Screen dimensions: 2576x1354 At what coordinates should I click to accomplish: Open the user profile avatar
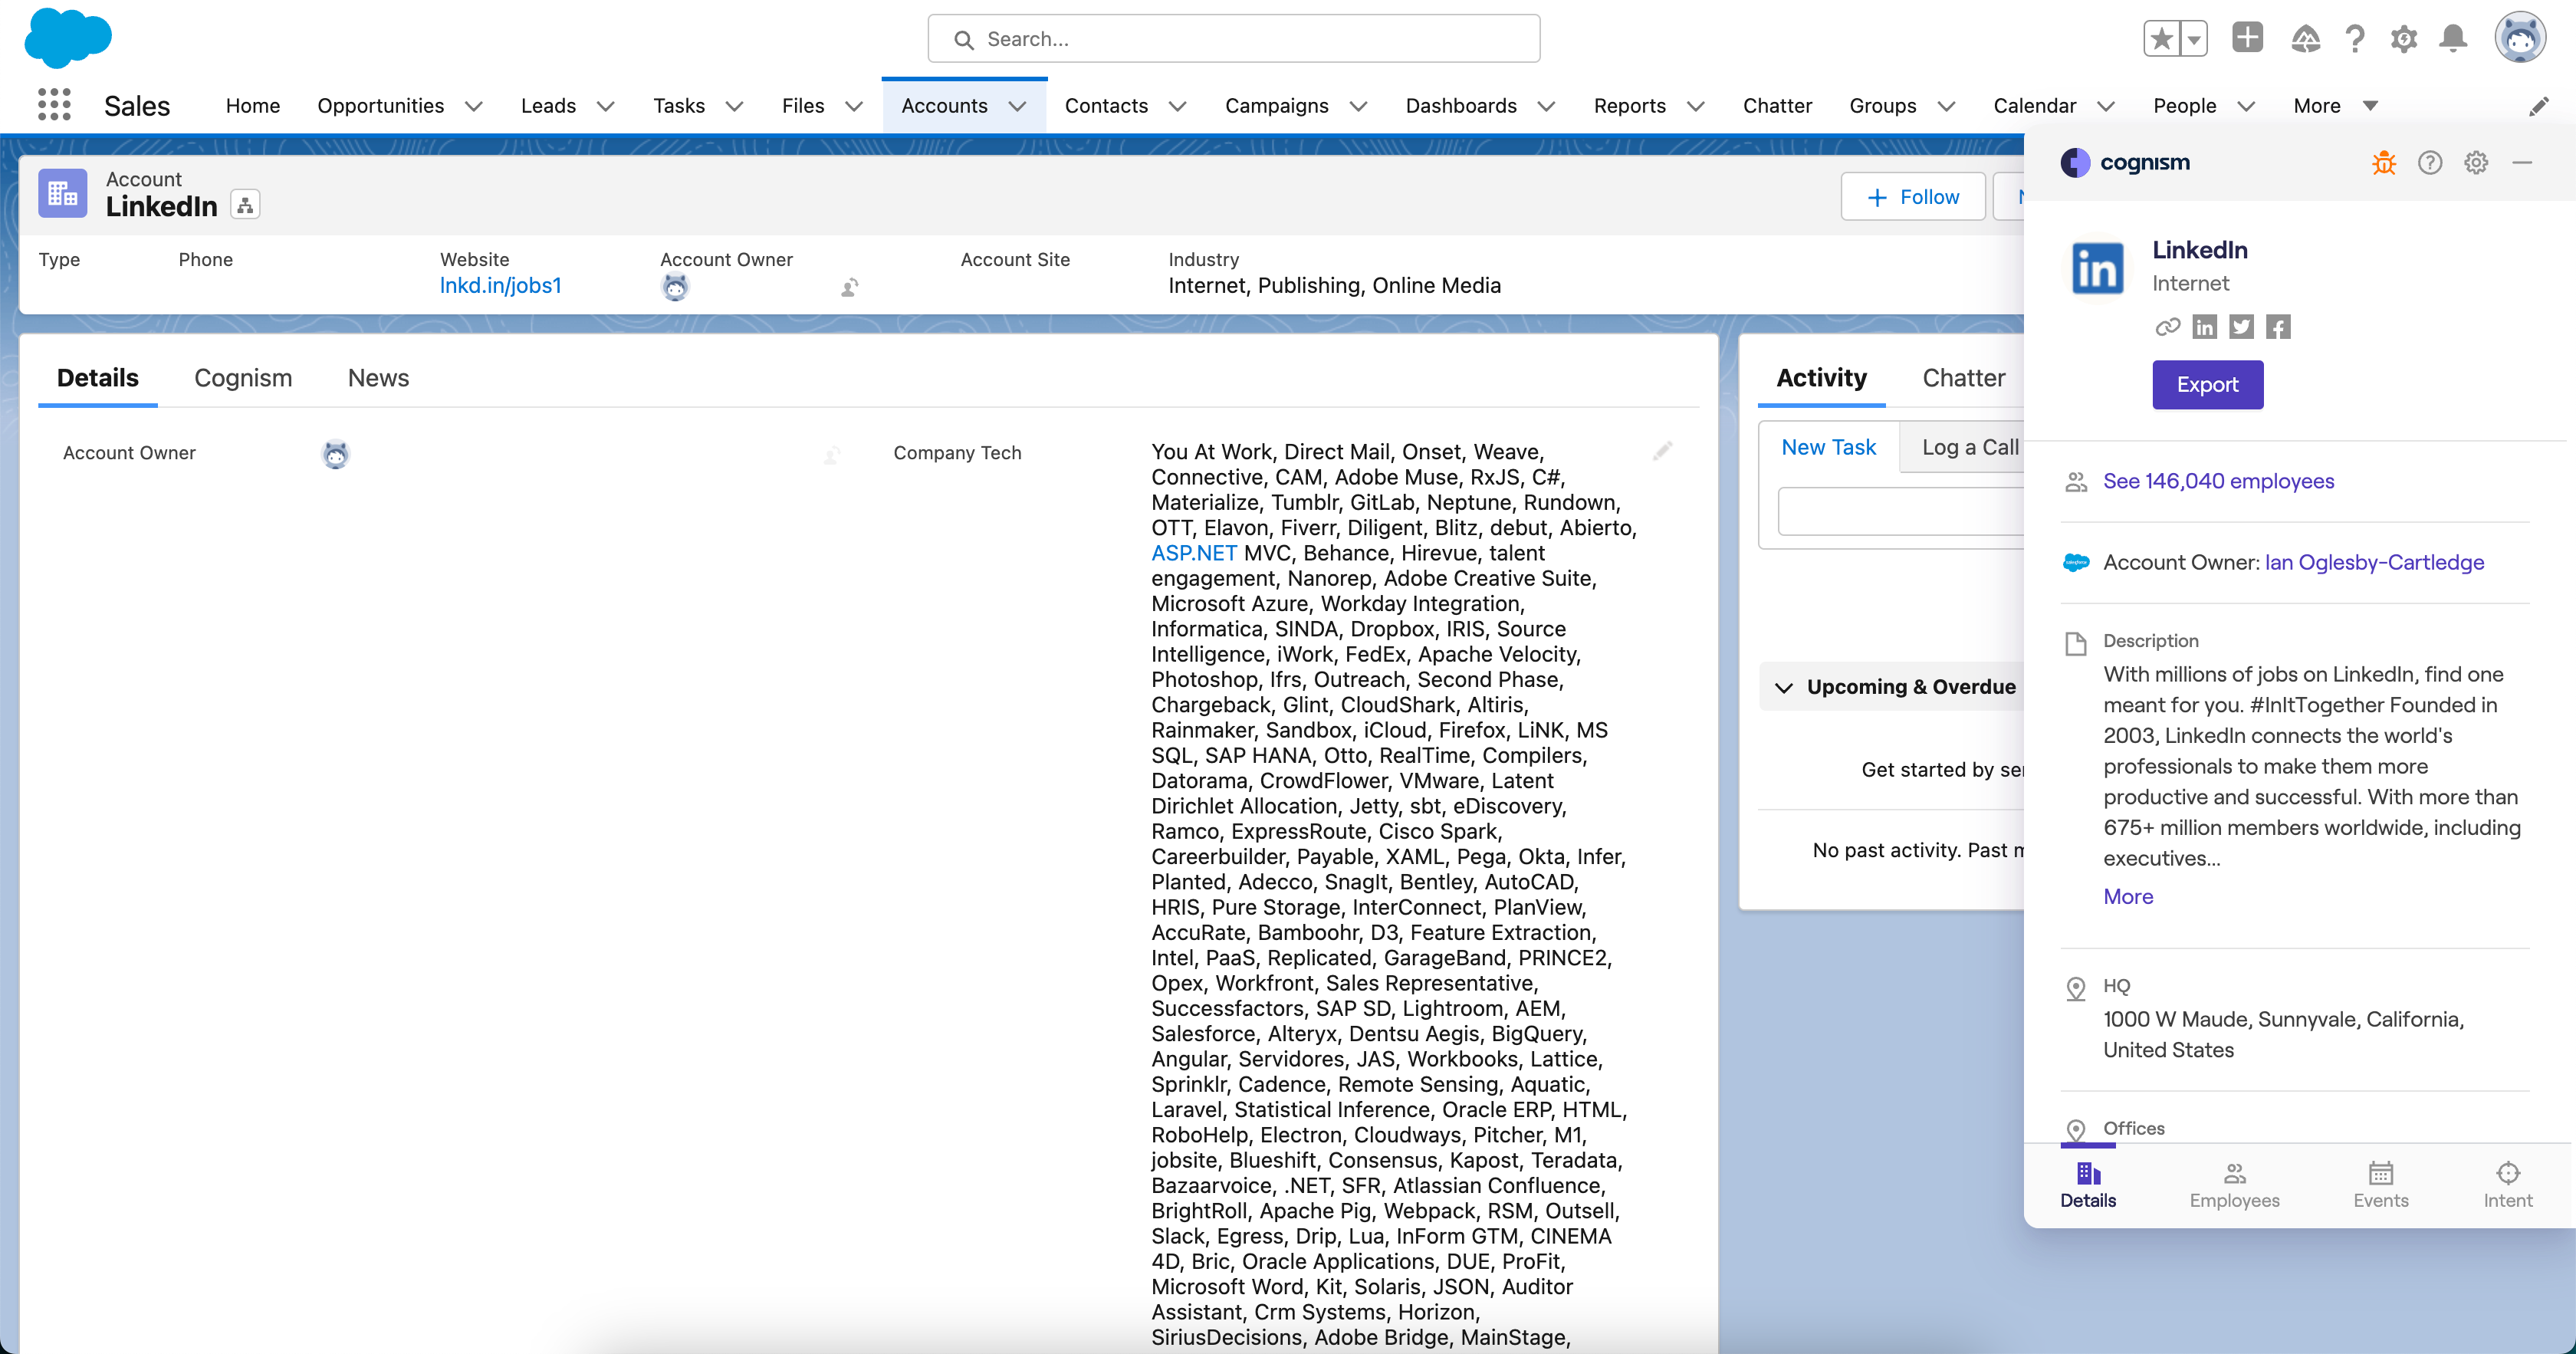click(2519, 38)
